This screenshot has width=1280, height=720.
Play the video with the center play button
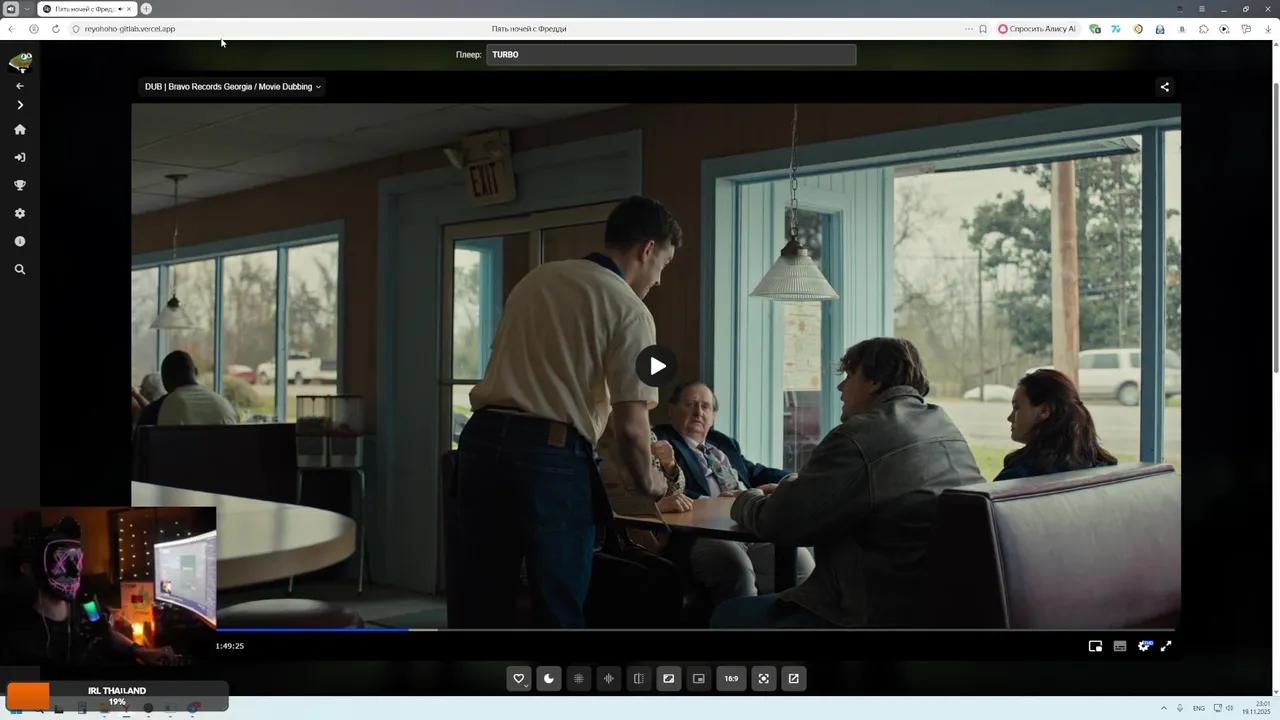click(x=656, y=366)
